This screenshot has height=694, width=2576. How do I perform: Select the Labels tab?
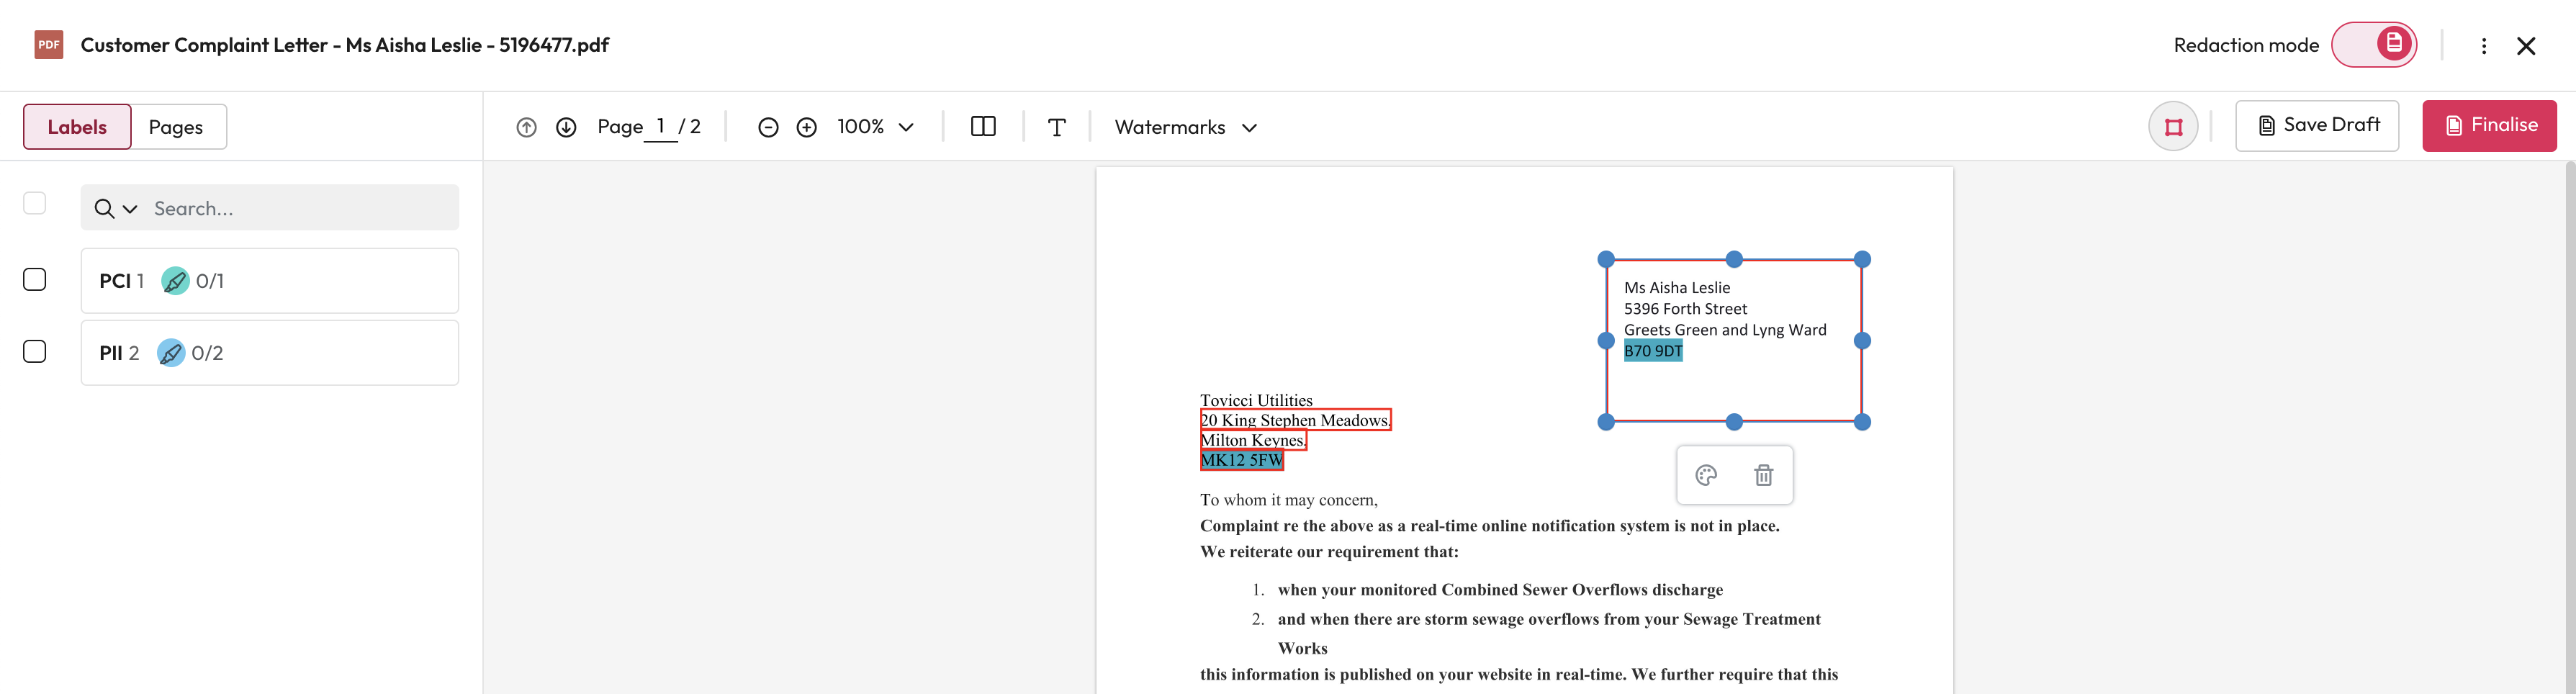coord(77,127)
